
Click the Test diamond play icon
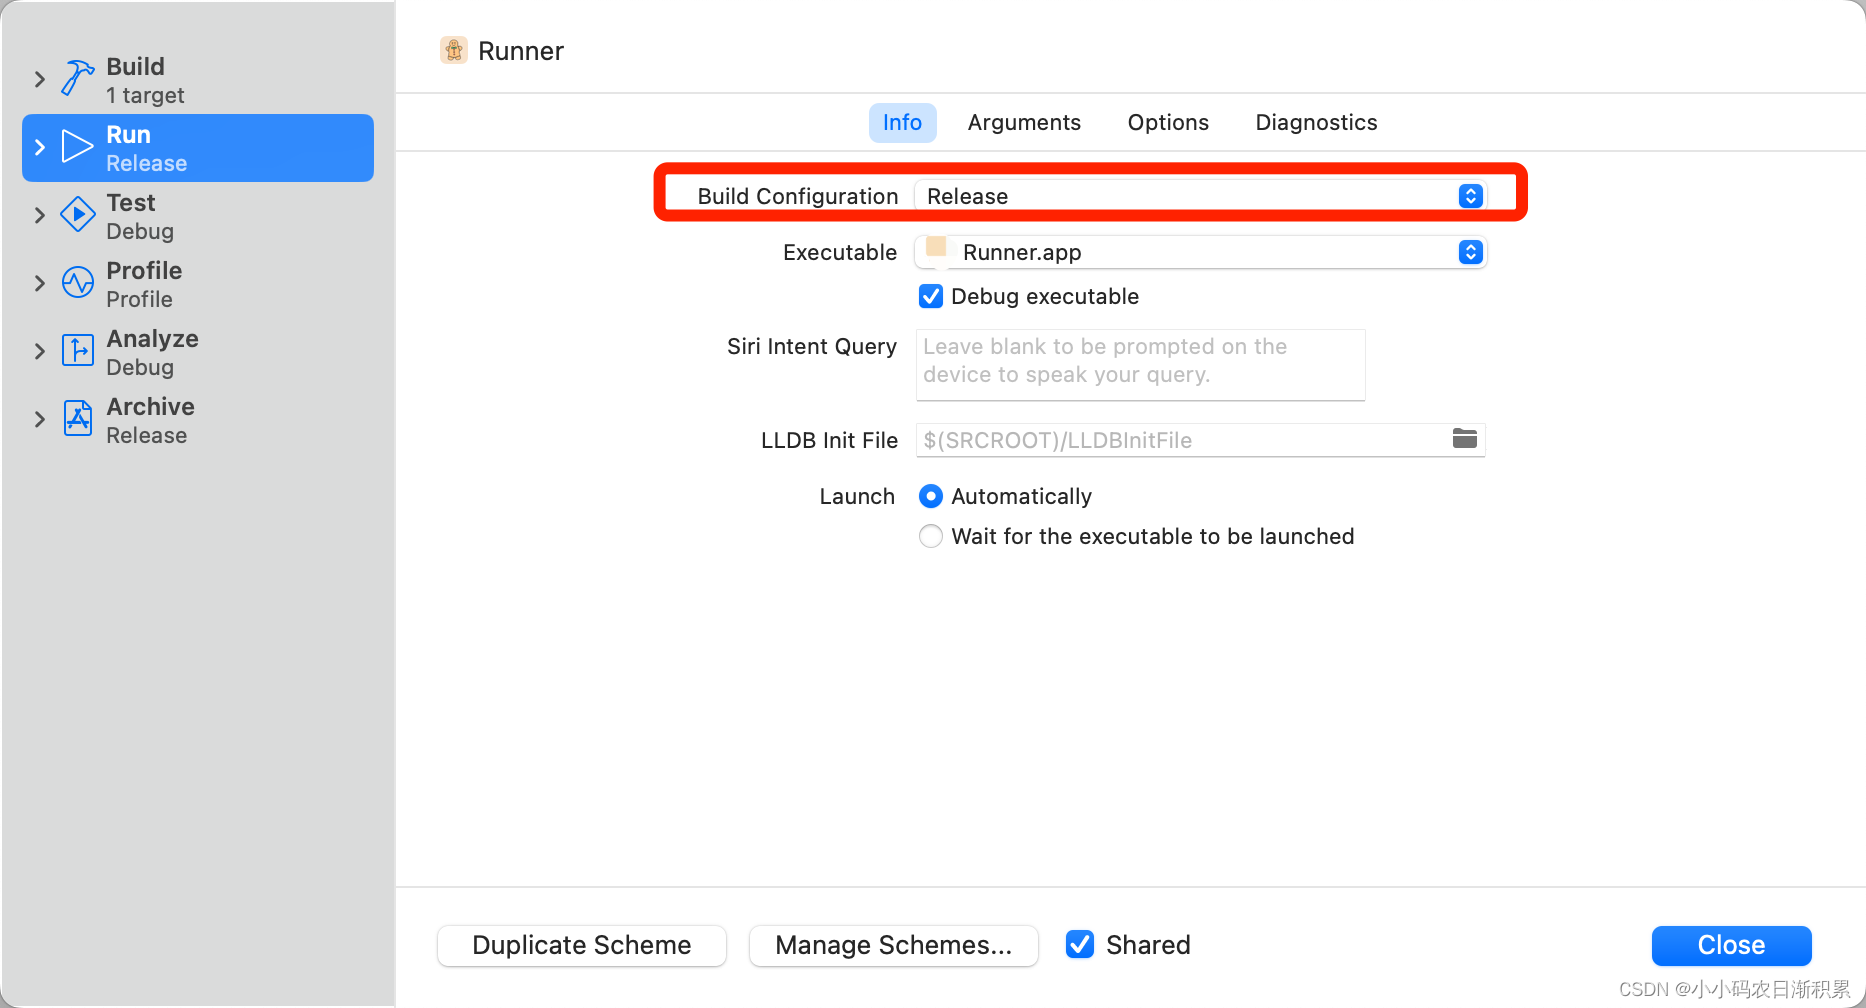(77, 215)
